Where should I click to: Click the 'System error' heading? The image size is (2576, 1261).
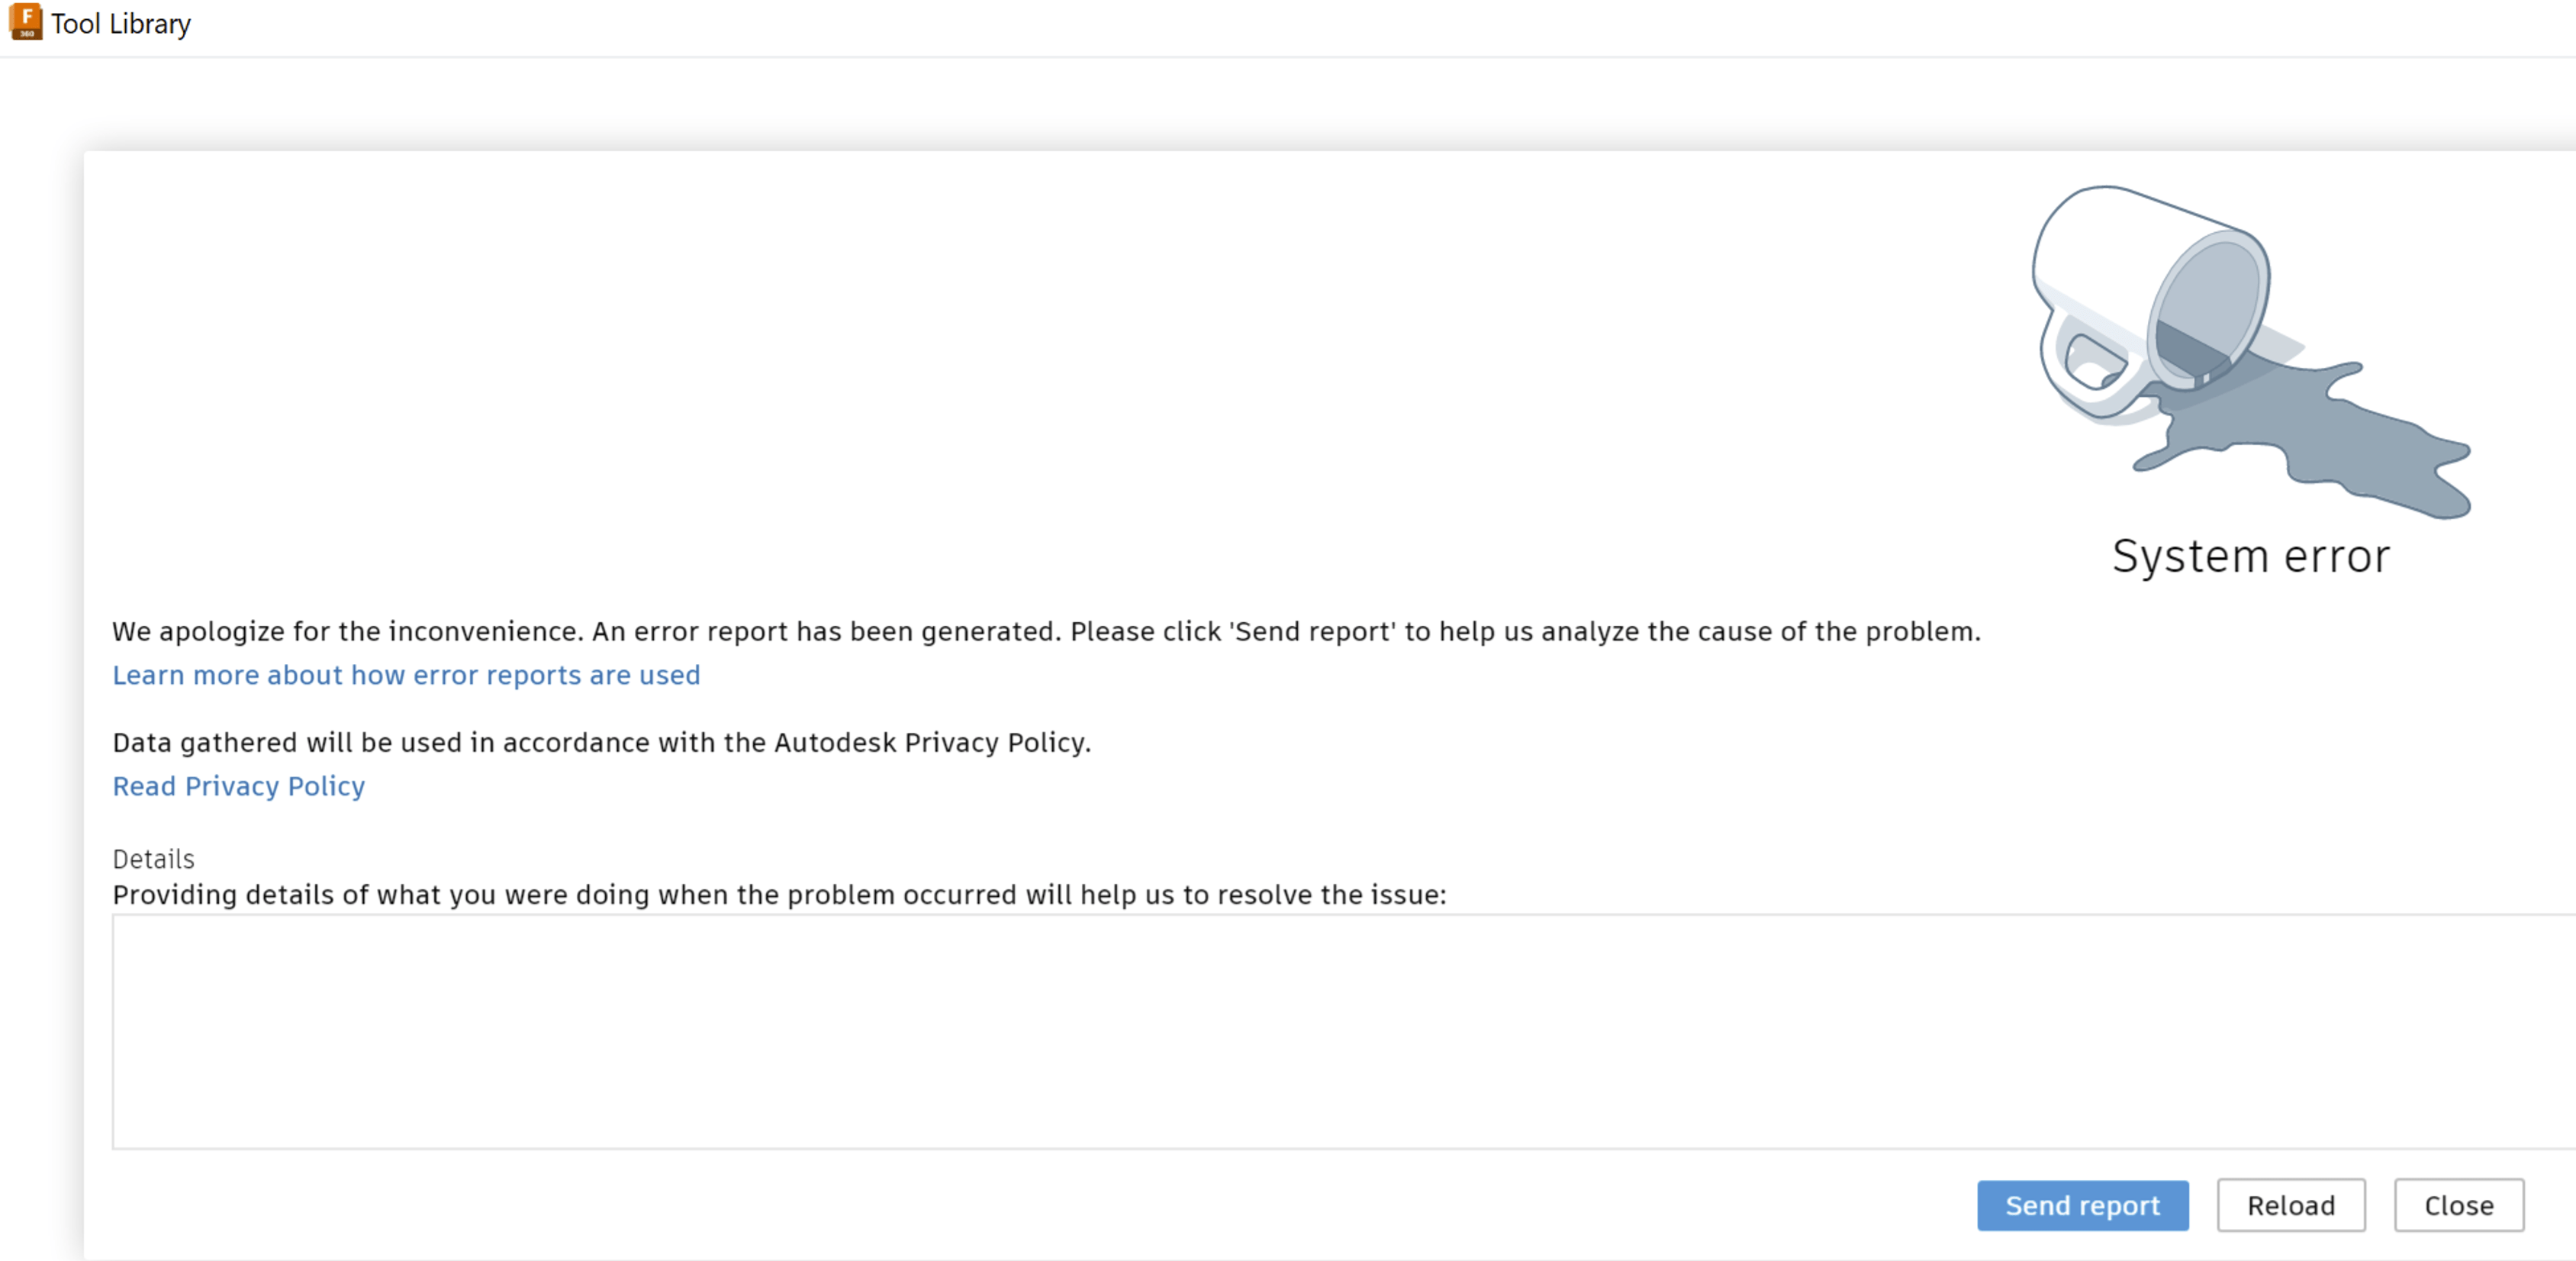point(2250,556)
